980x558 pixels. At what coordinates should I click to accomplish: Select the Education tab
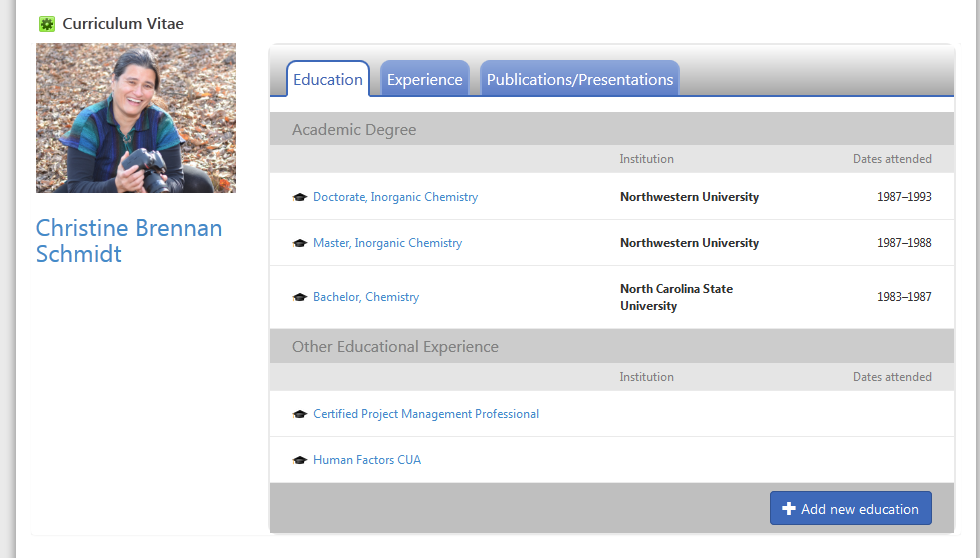[x=328, y=80]
